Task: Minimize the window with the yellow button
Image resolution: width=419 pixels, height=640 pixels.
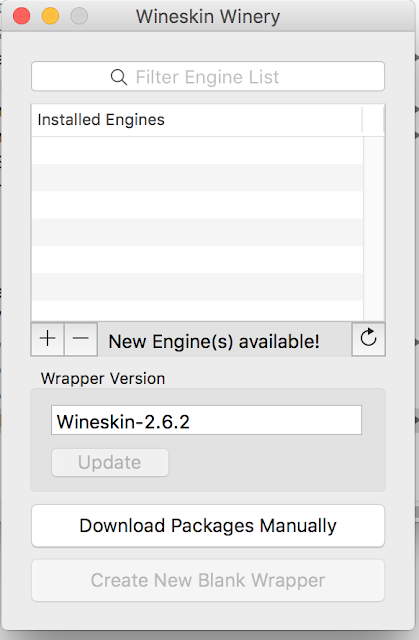Action: [x=51, y=16]
